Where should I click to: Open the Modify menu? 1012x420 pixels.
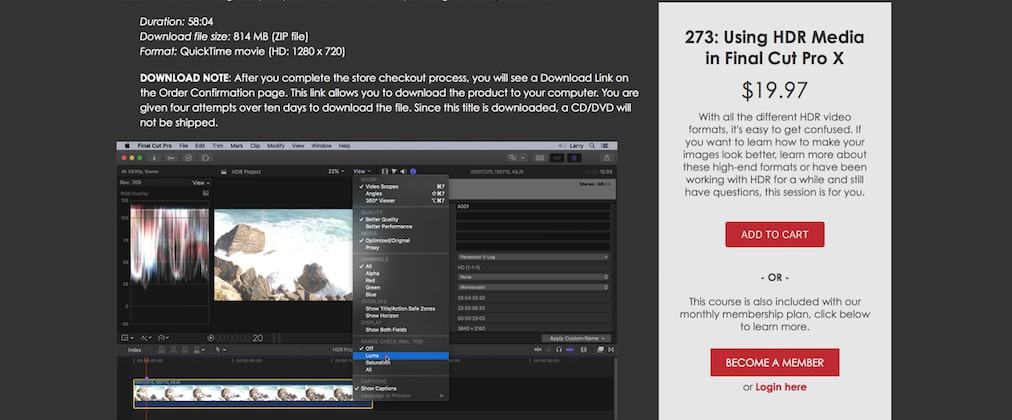point(276,146)
